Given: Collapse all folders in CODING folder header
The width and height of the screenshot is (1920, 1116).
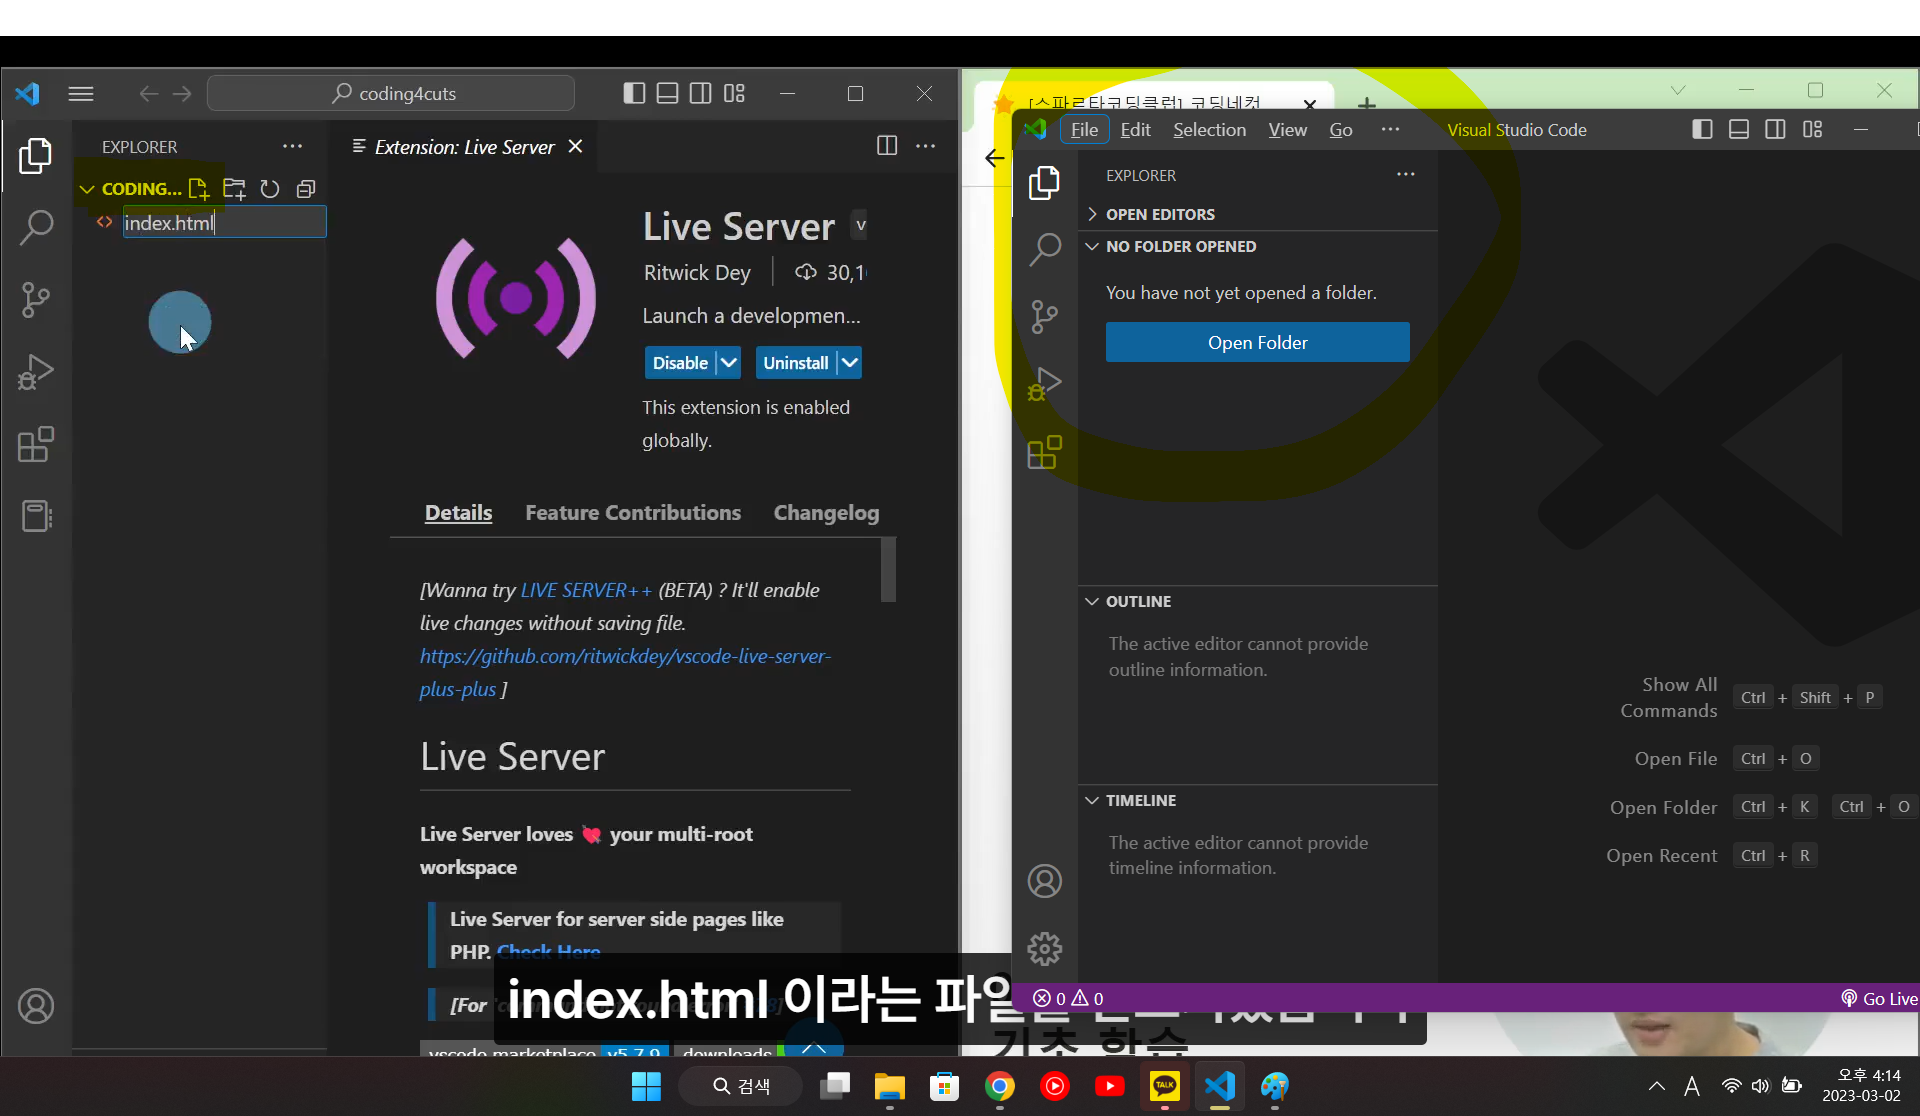Looking at the screenshot, I should point(306,189).
